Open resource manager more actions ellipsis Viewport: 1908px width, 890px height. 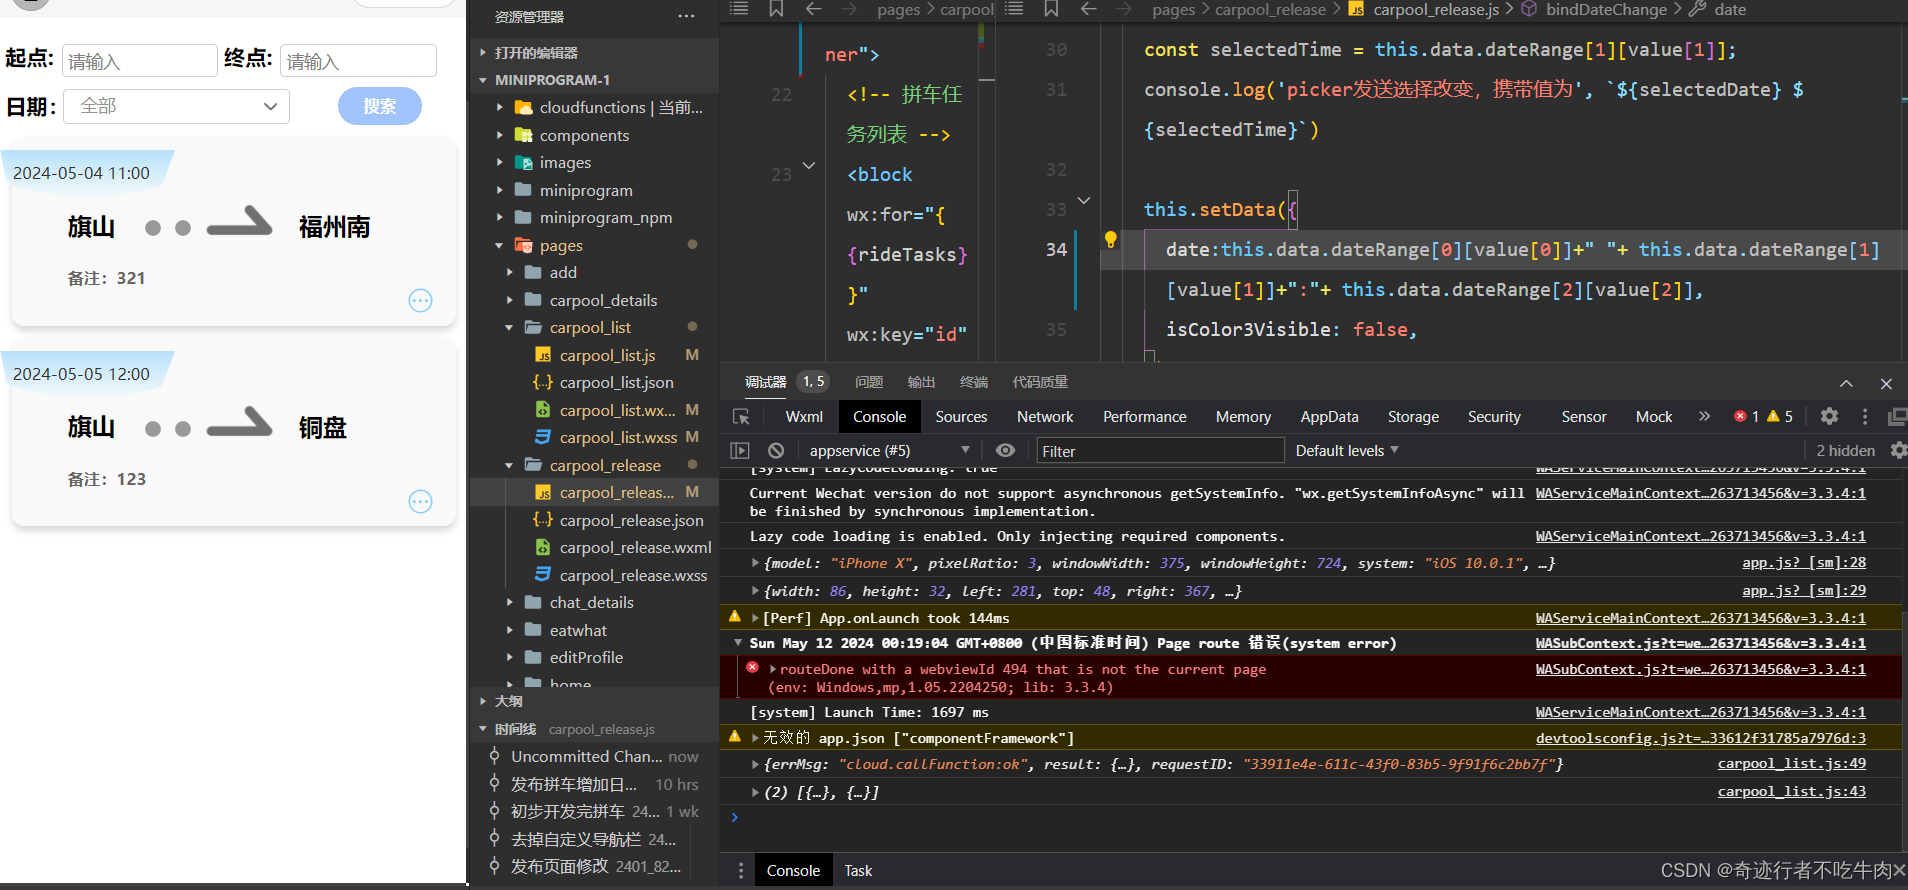(x=686, y=16)
